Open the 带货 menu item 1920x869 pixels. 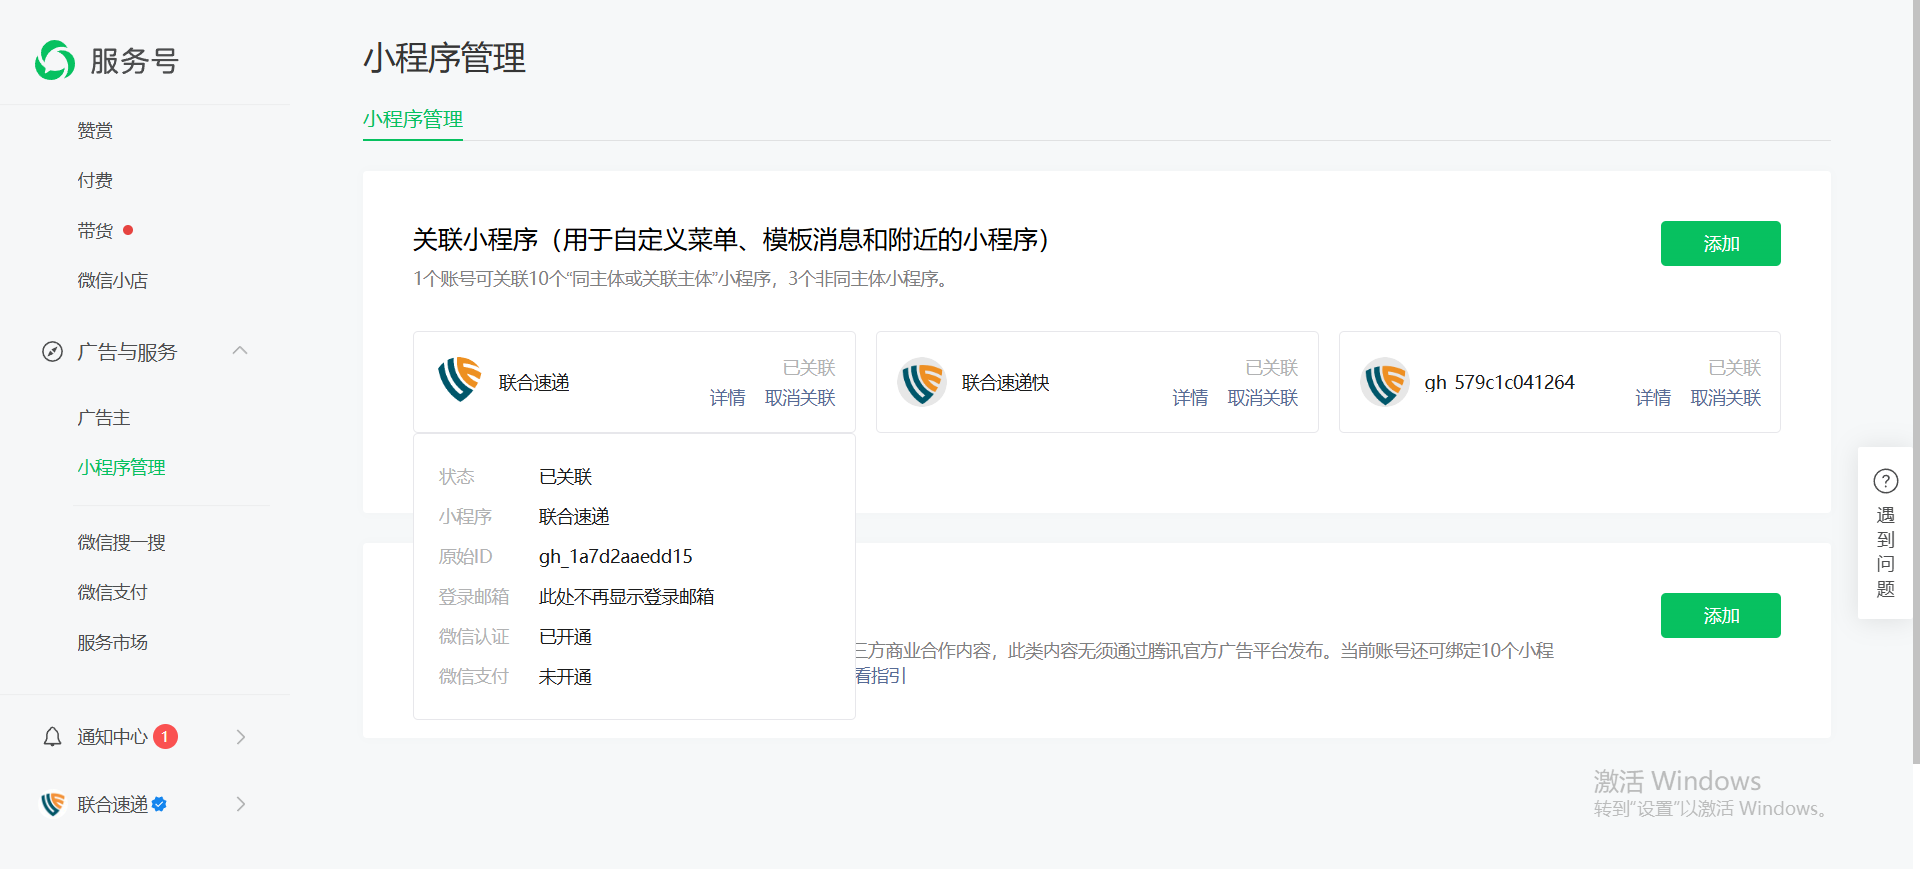click(95, 231)
